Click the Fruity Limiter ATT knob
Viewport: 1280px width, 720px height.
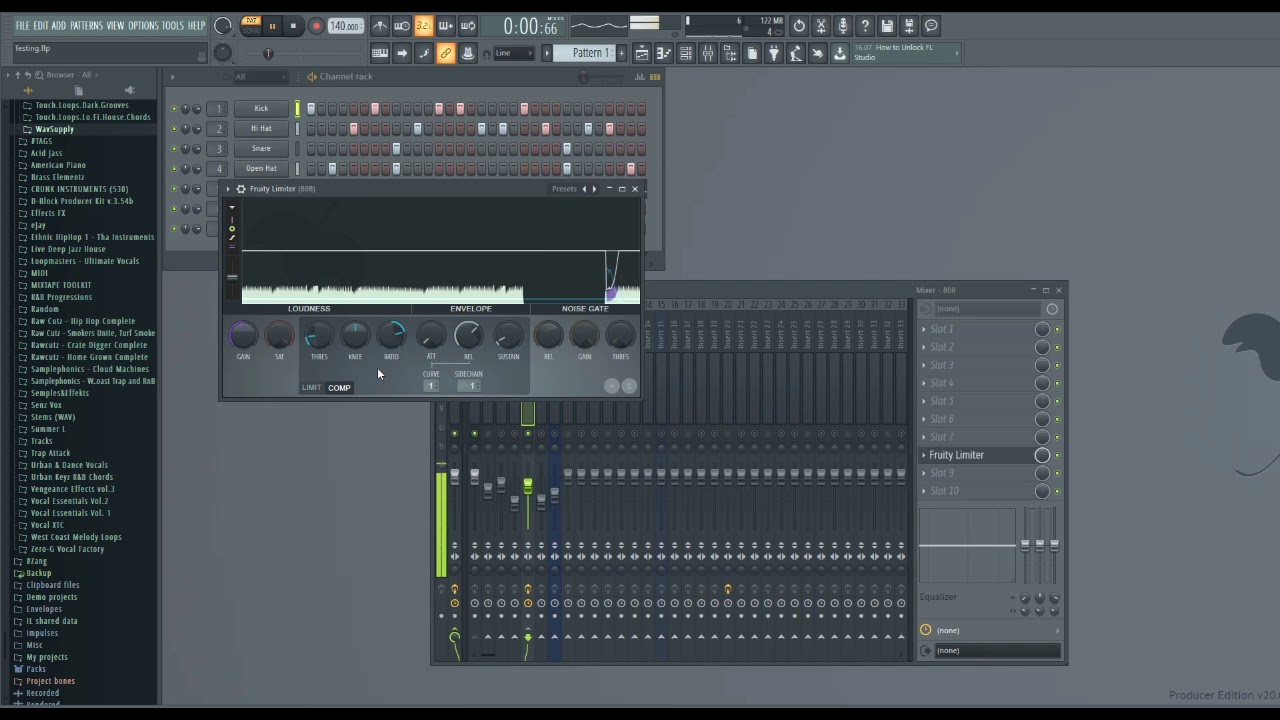click(x=431, y=335)
